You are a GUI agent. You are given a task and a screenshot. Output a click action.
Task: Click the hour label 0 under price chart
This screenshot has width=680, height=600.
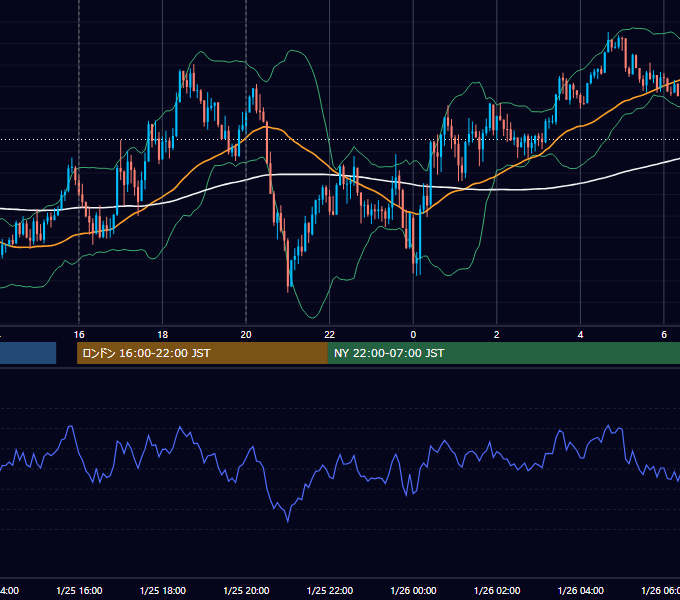[x=413, y=335]
